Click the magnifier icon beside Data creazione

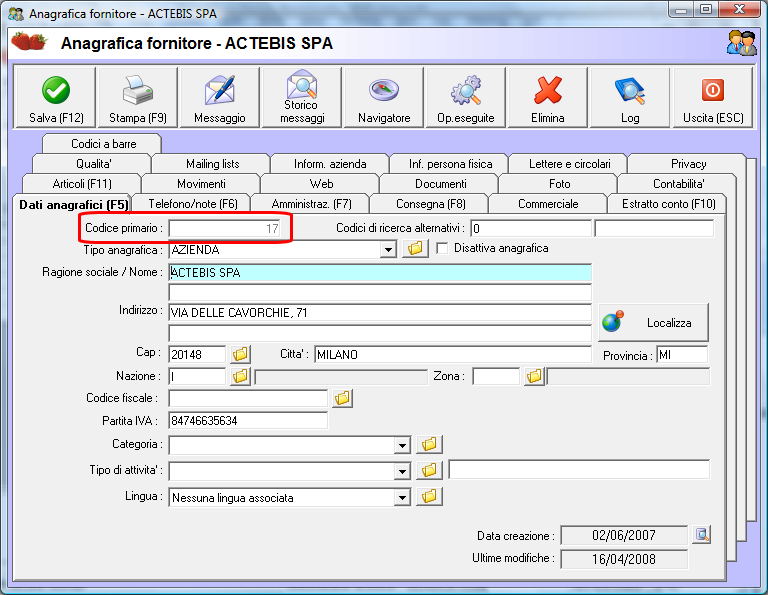(701, 534)
